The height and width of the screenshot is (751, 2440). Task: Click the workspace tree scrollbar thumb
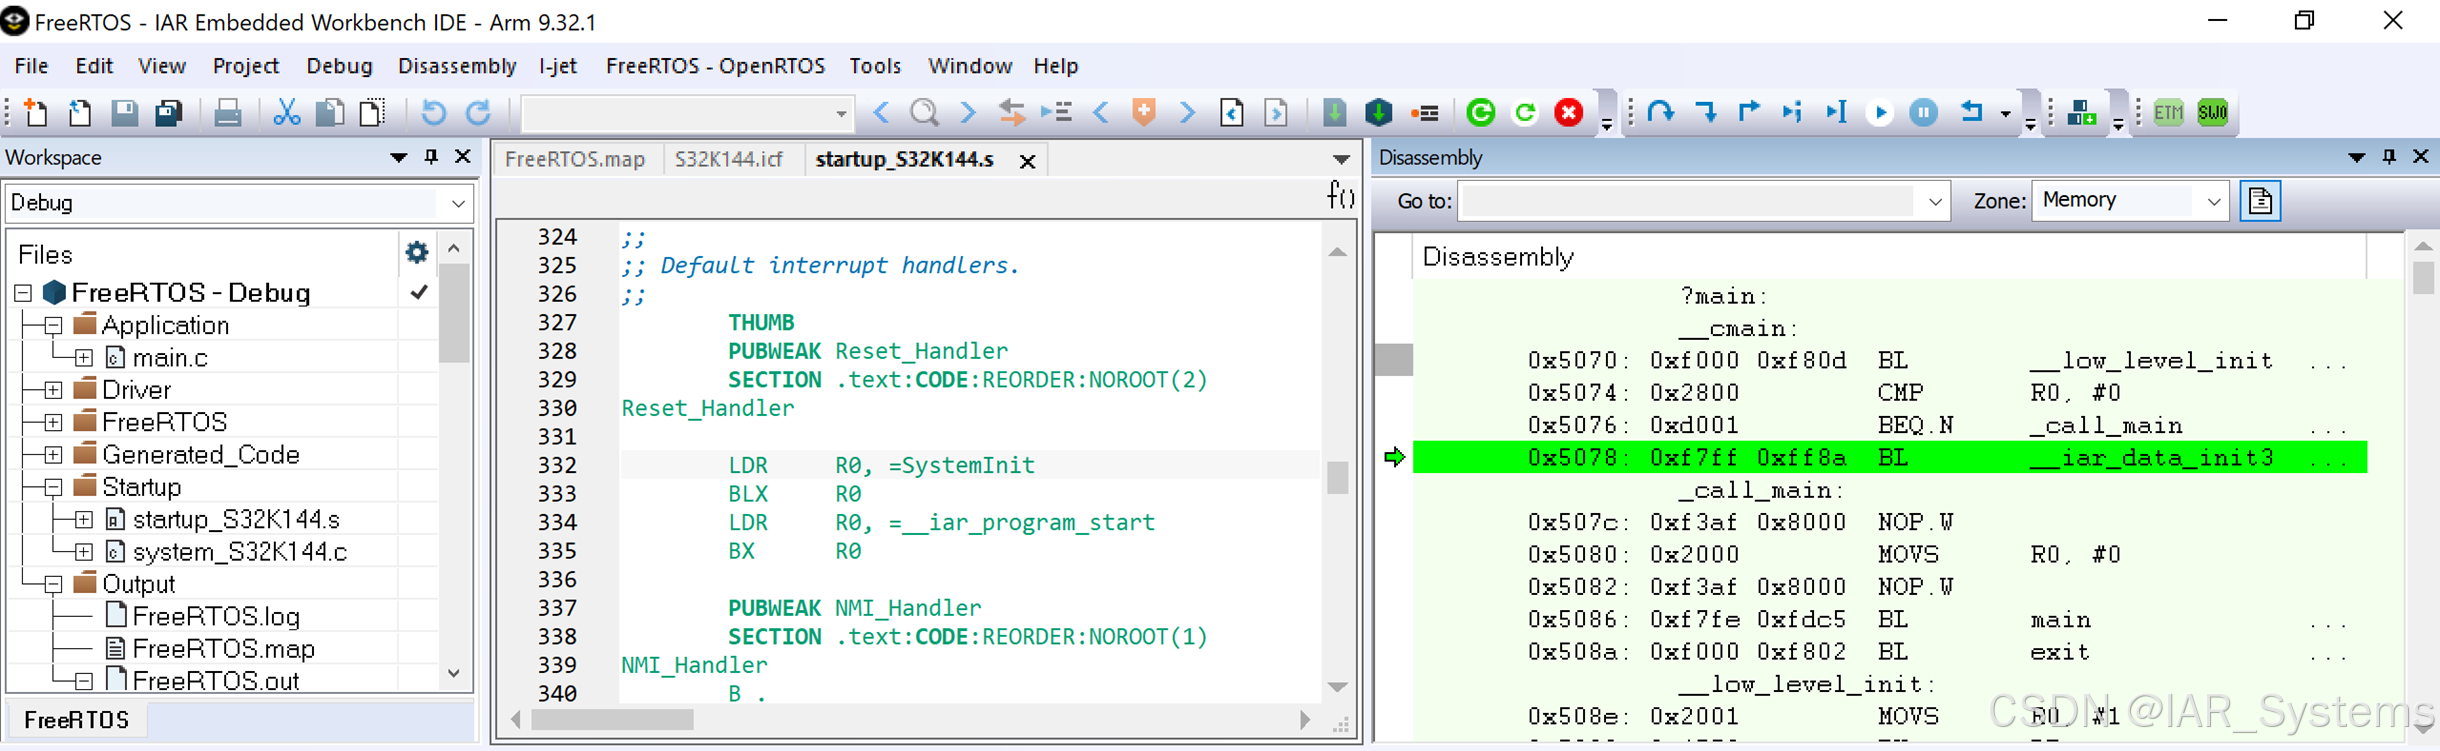(x=453, y=315)
